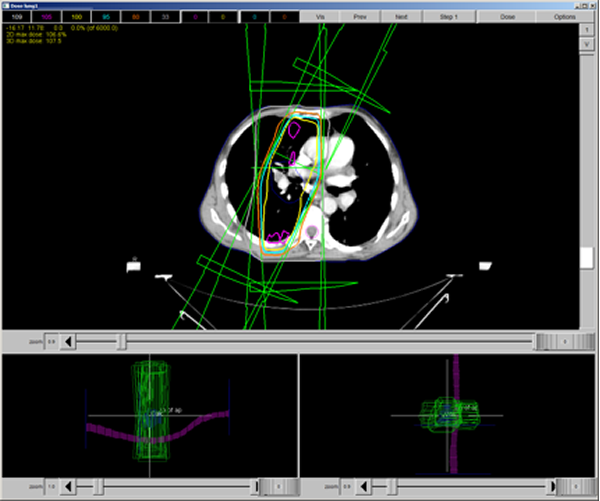This screenshot has height=501, width=600.
Task: Click the Vis button
Action: [320, 17]
